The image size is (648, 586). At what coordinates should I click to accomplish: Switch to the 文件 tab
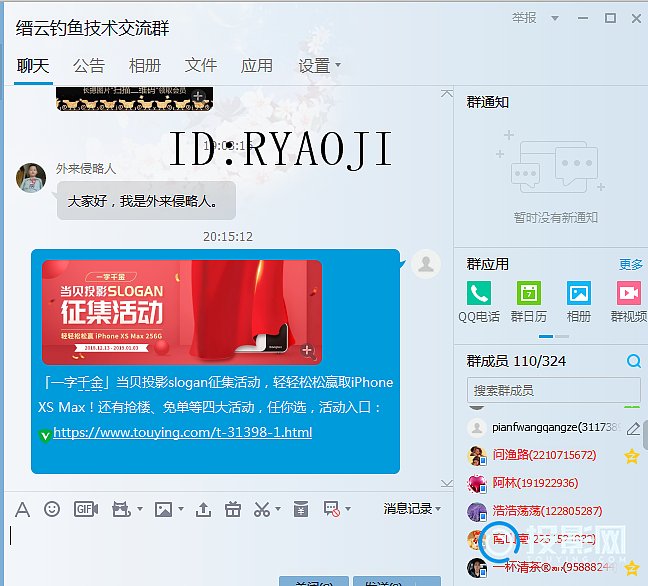click(201, 65)
